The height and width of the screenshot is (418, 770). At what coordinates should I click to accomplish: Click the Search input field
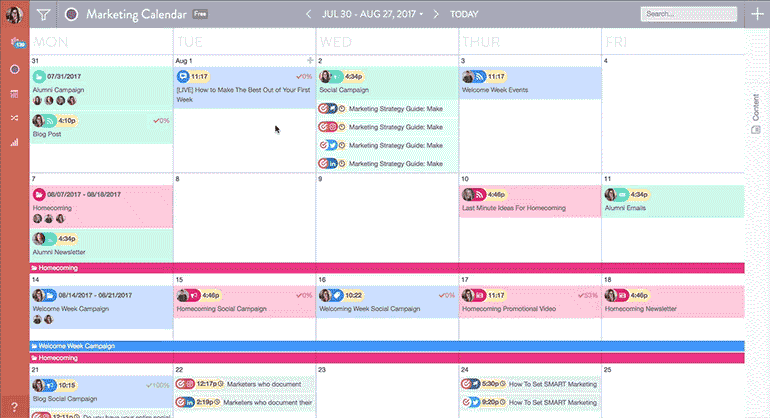689,14
